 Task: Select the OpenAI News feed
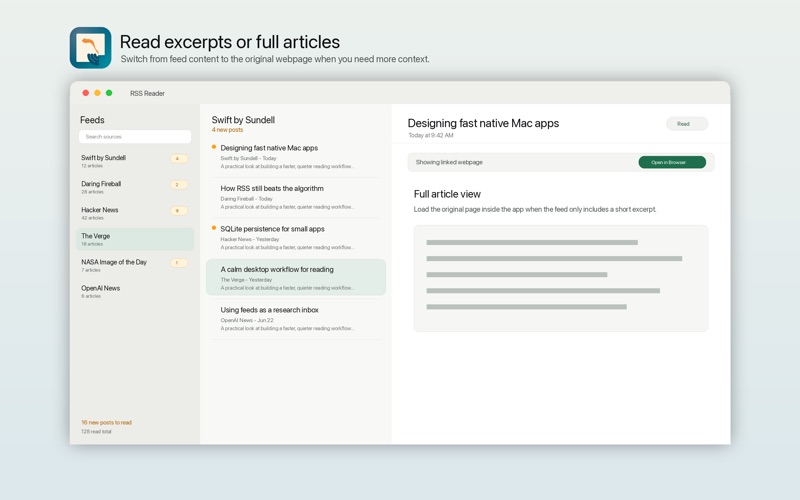tap(135, 291)
